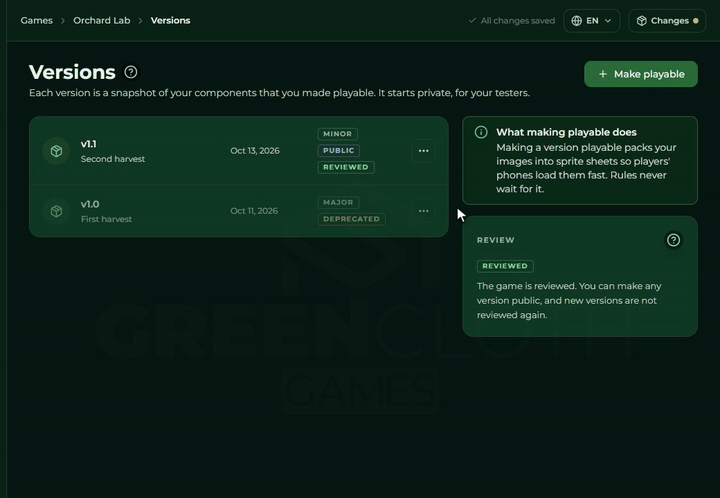Select the v1.0 First harvest row

click(239, 211)
